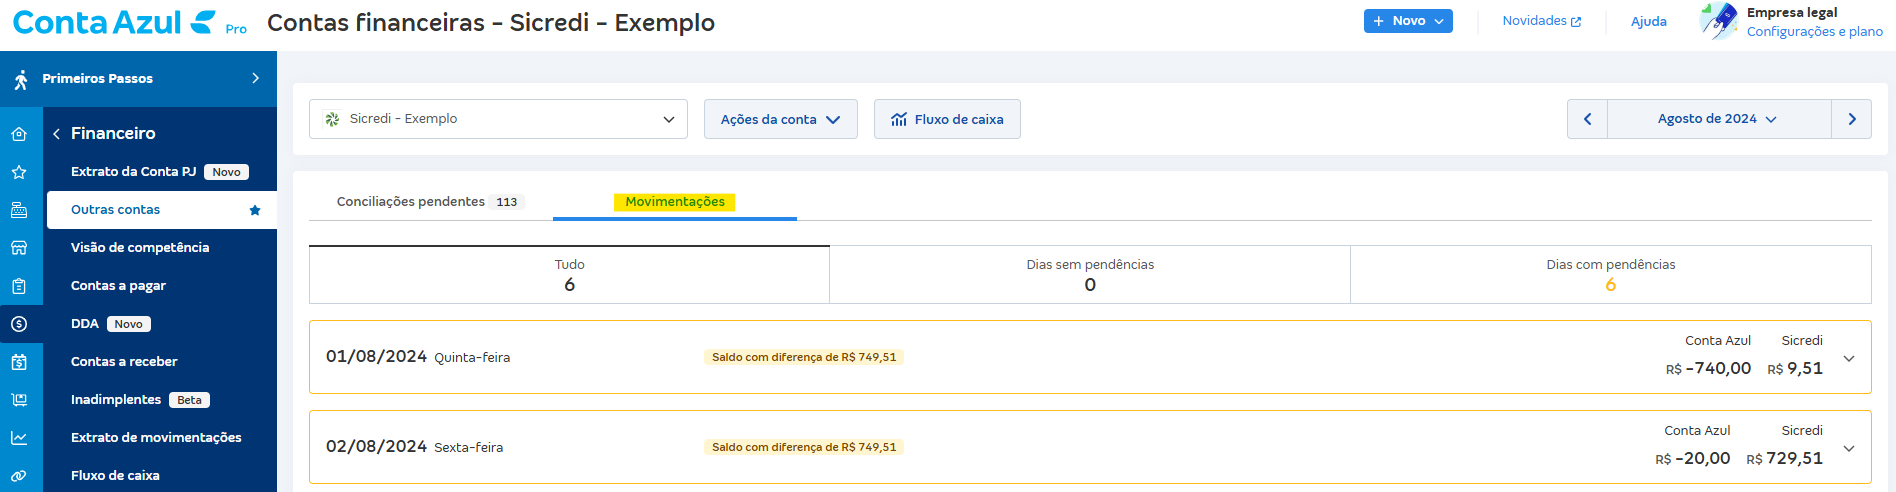Viewport: 1896px width, 492px height.
Task: Filter by Dias sem pendências
Action: pyautogui.click(x=1090, y=275)
